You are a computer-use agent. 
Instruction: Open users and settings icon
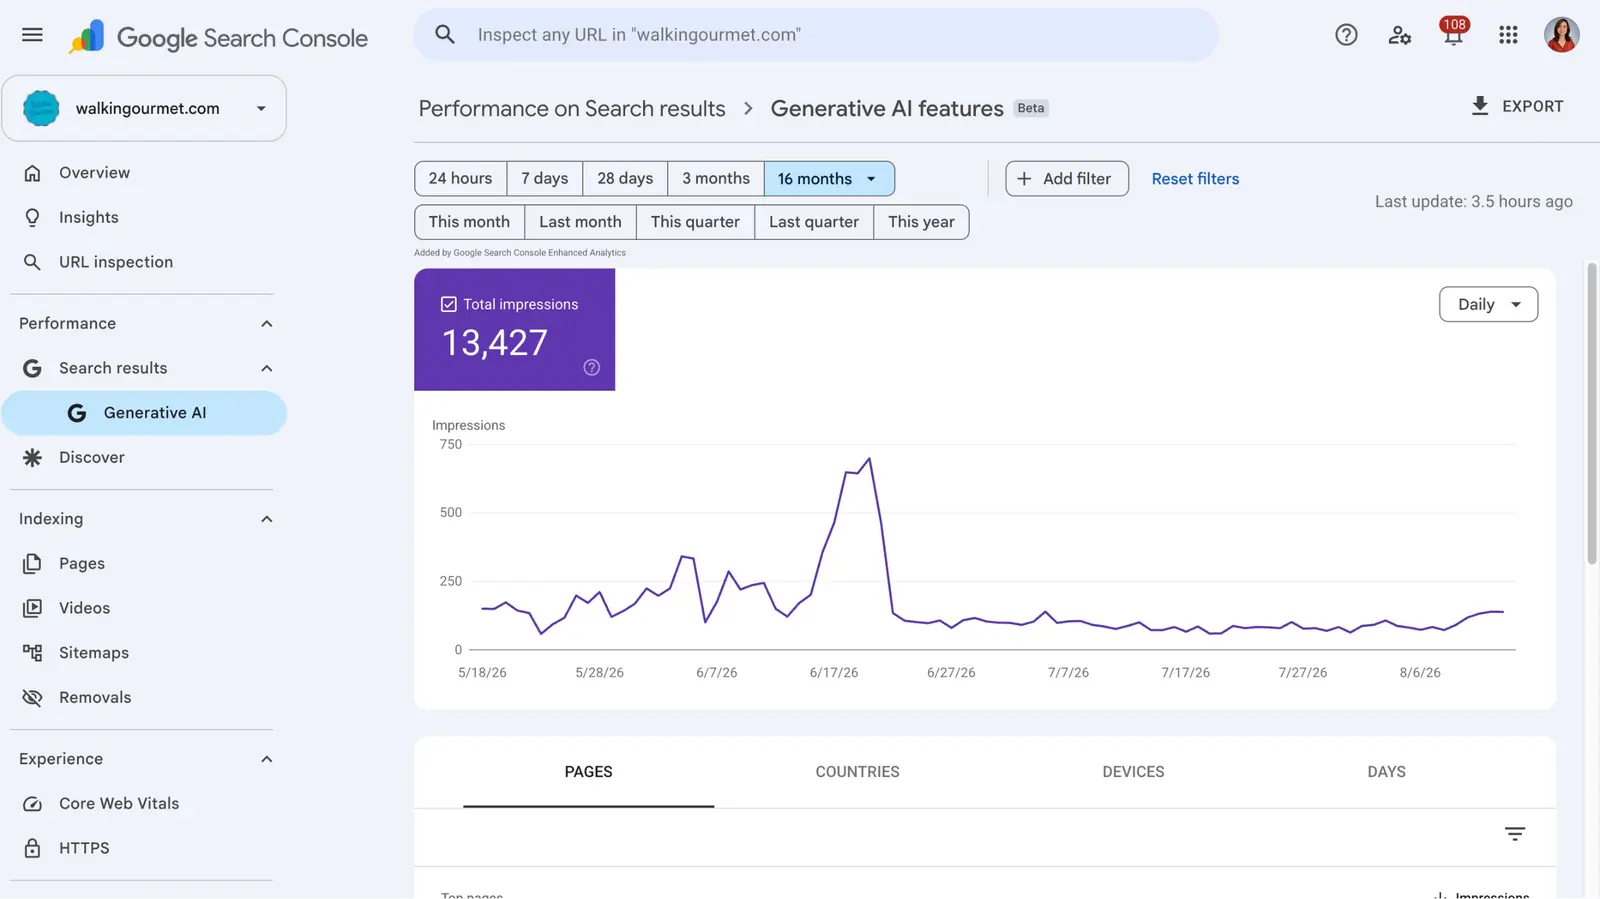(1400, 35)
